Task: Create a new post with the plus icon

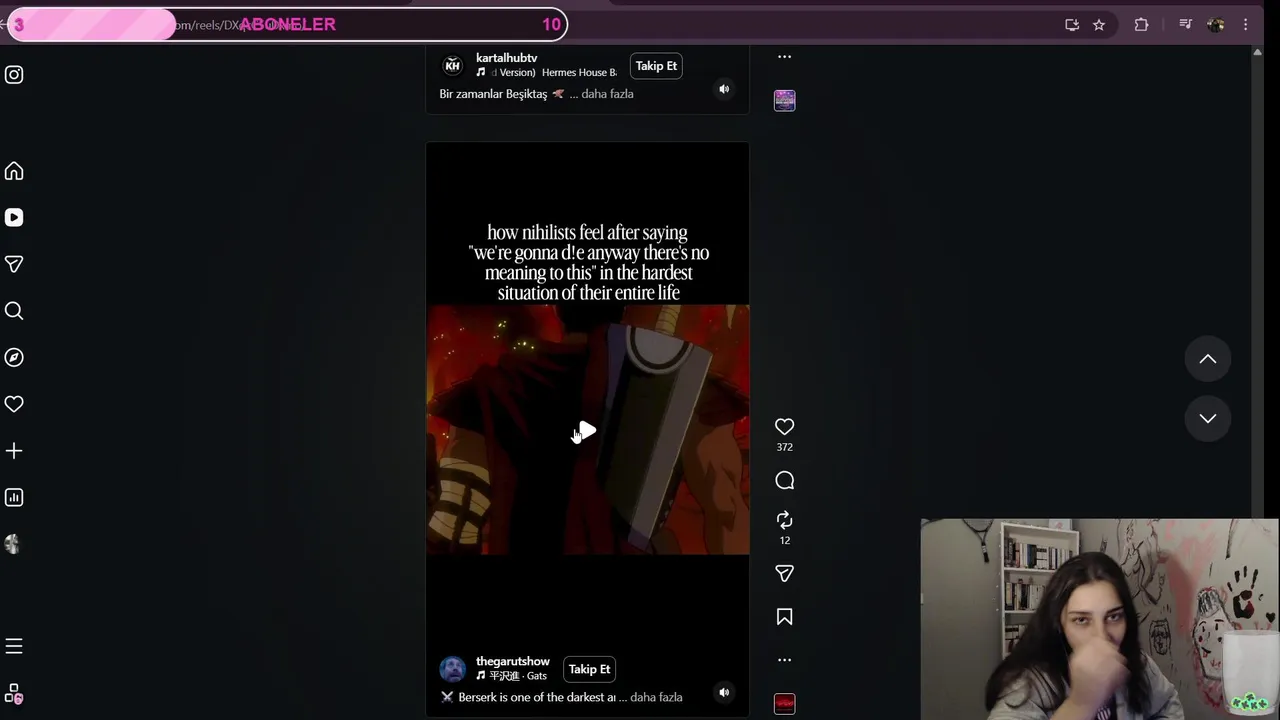Action: point(14,451)
